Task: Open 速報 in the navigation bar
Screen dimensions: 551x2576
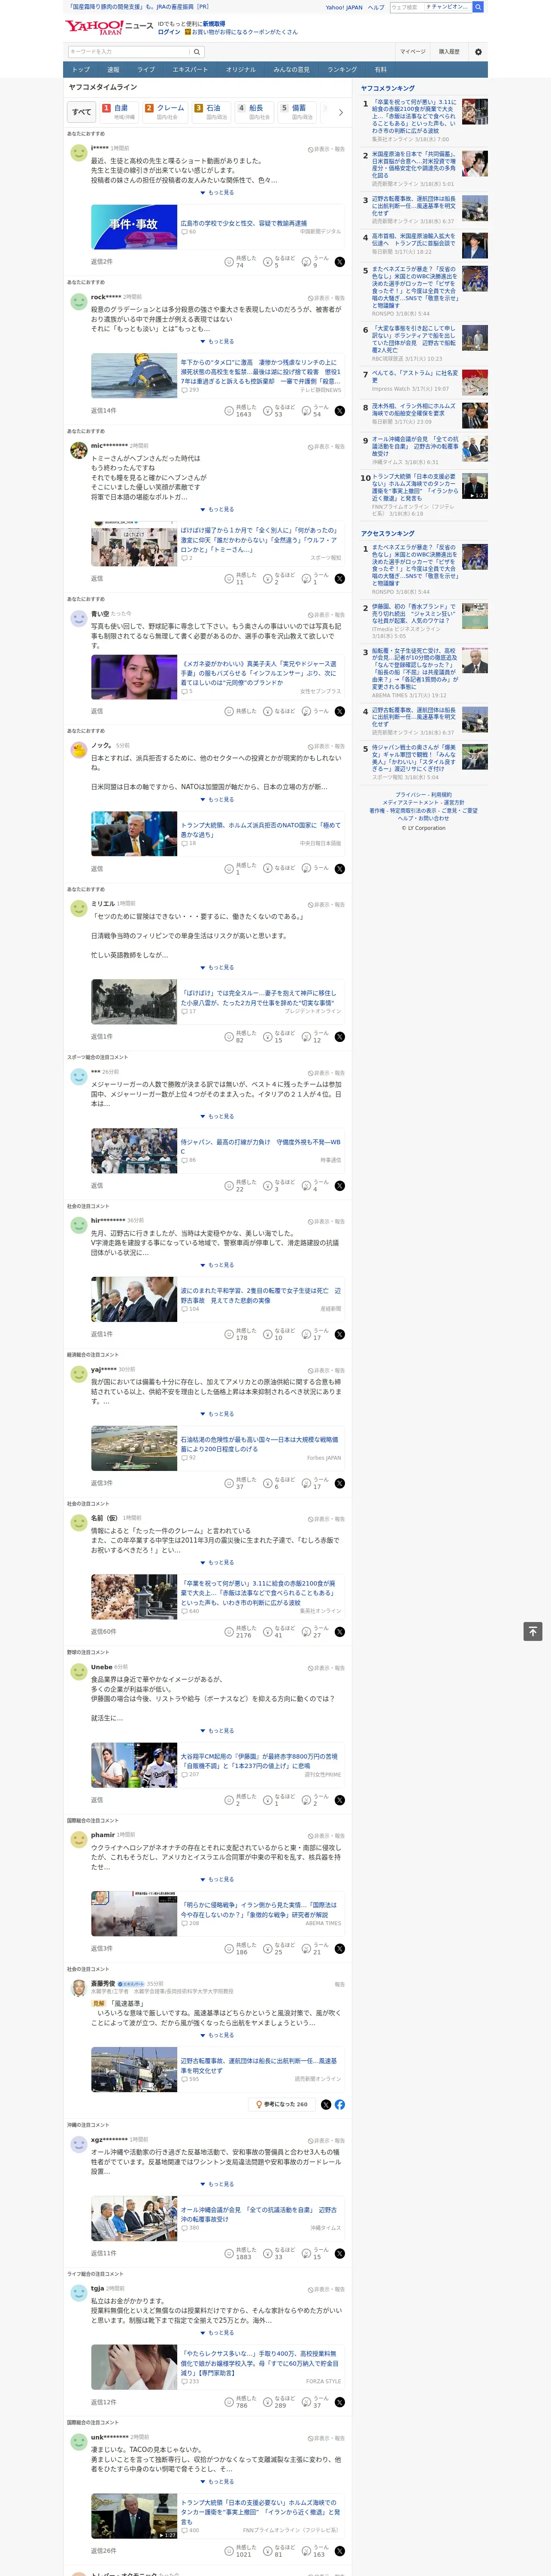Action: tap(113, 70)
